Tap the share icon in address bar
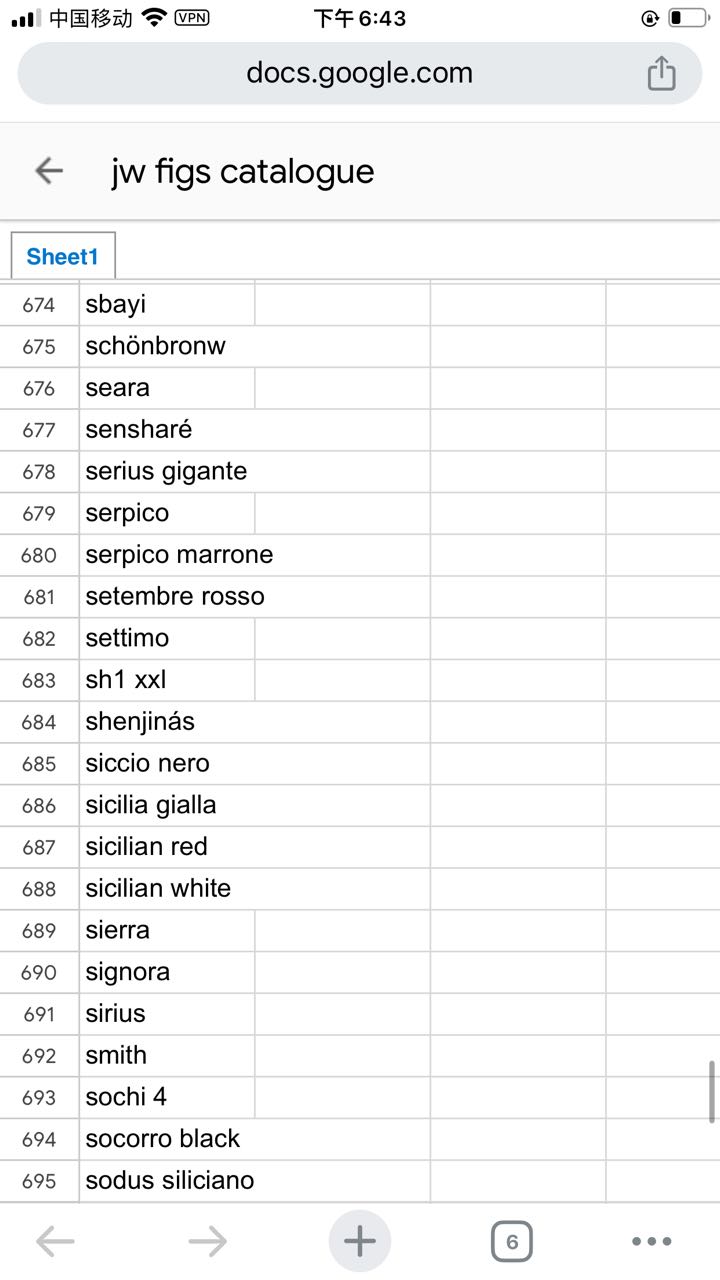This screenshot has height=1280, width=720. pos(661,73)
